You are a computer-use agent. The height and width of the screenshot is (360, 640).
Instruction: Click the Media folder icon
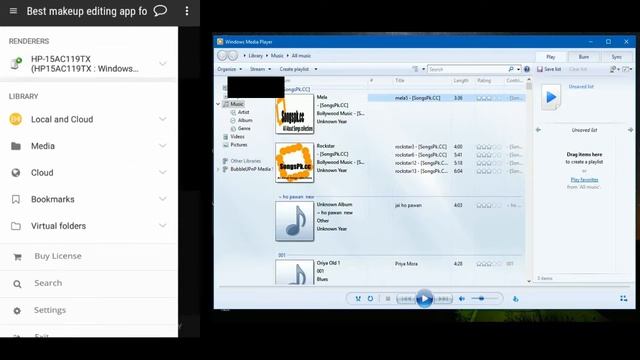[16, 146]
